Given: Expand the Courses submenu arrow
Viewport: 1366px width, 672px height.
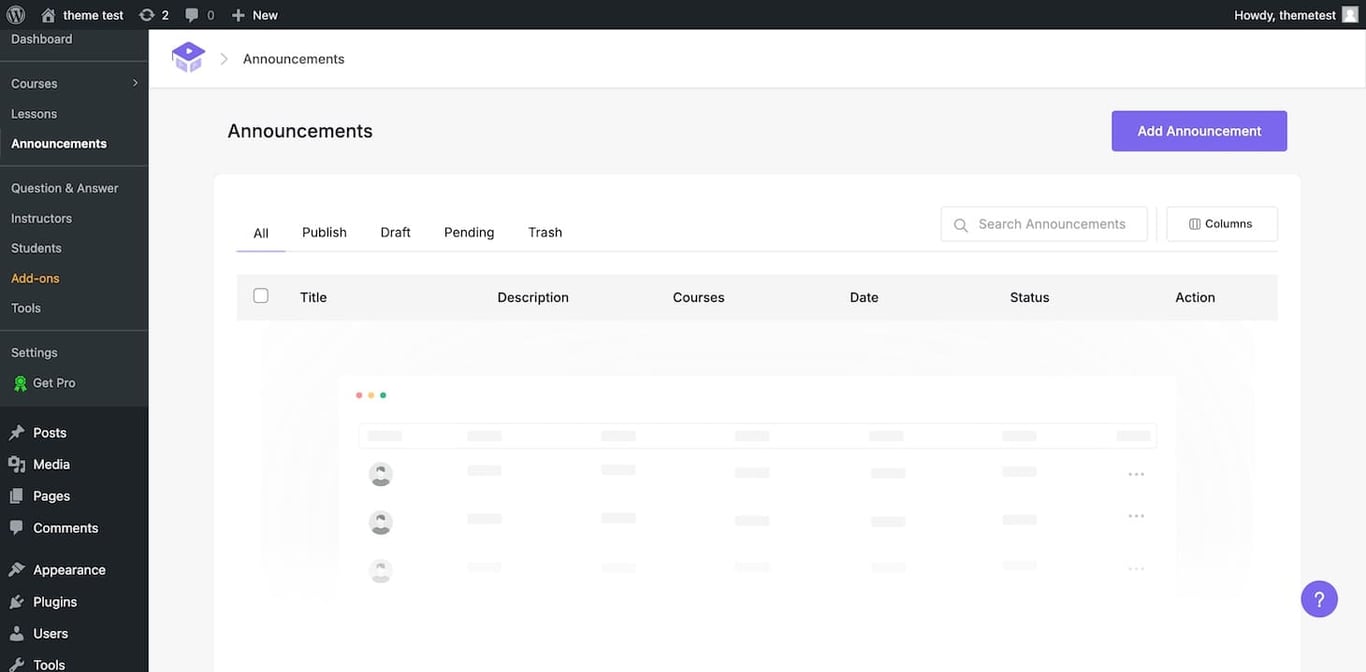Looking at the screenshot, I should [135, 83].
